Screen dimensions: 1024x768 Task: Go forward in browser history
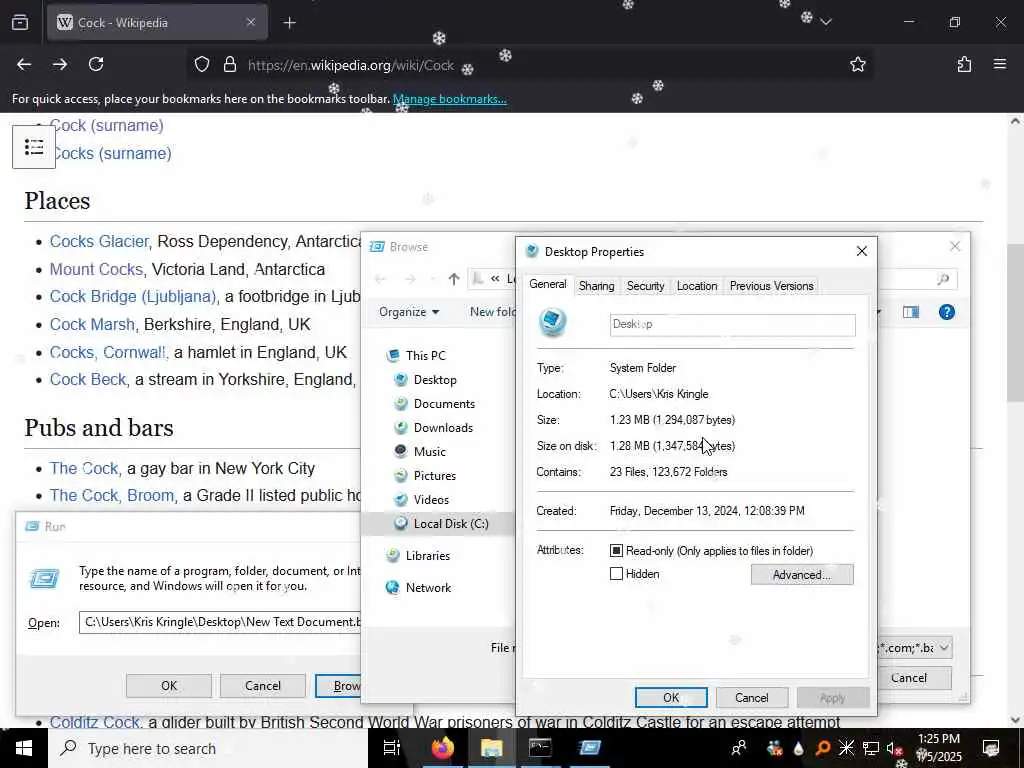[x=60, y=64]
